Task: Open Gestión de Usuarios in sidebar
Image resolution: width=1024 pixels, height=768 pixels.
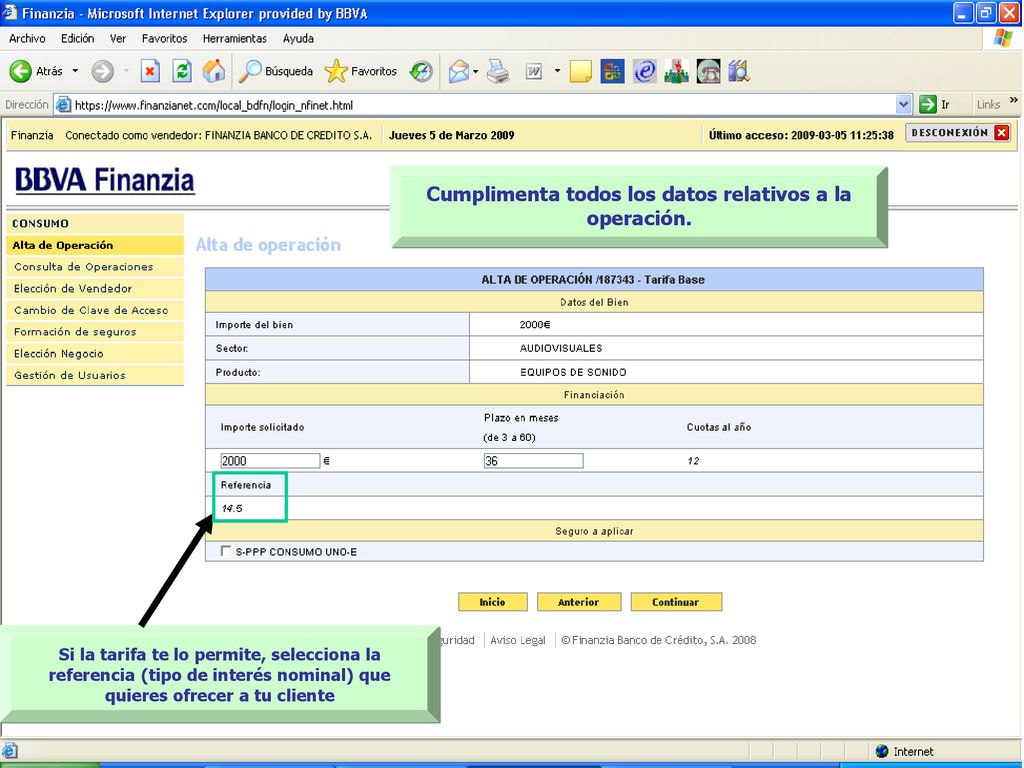Action: tap(95, 375)
